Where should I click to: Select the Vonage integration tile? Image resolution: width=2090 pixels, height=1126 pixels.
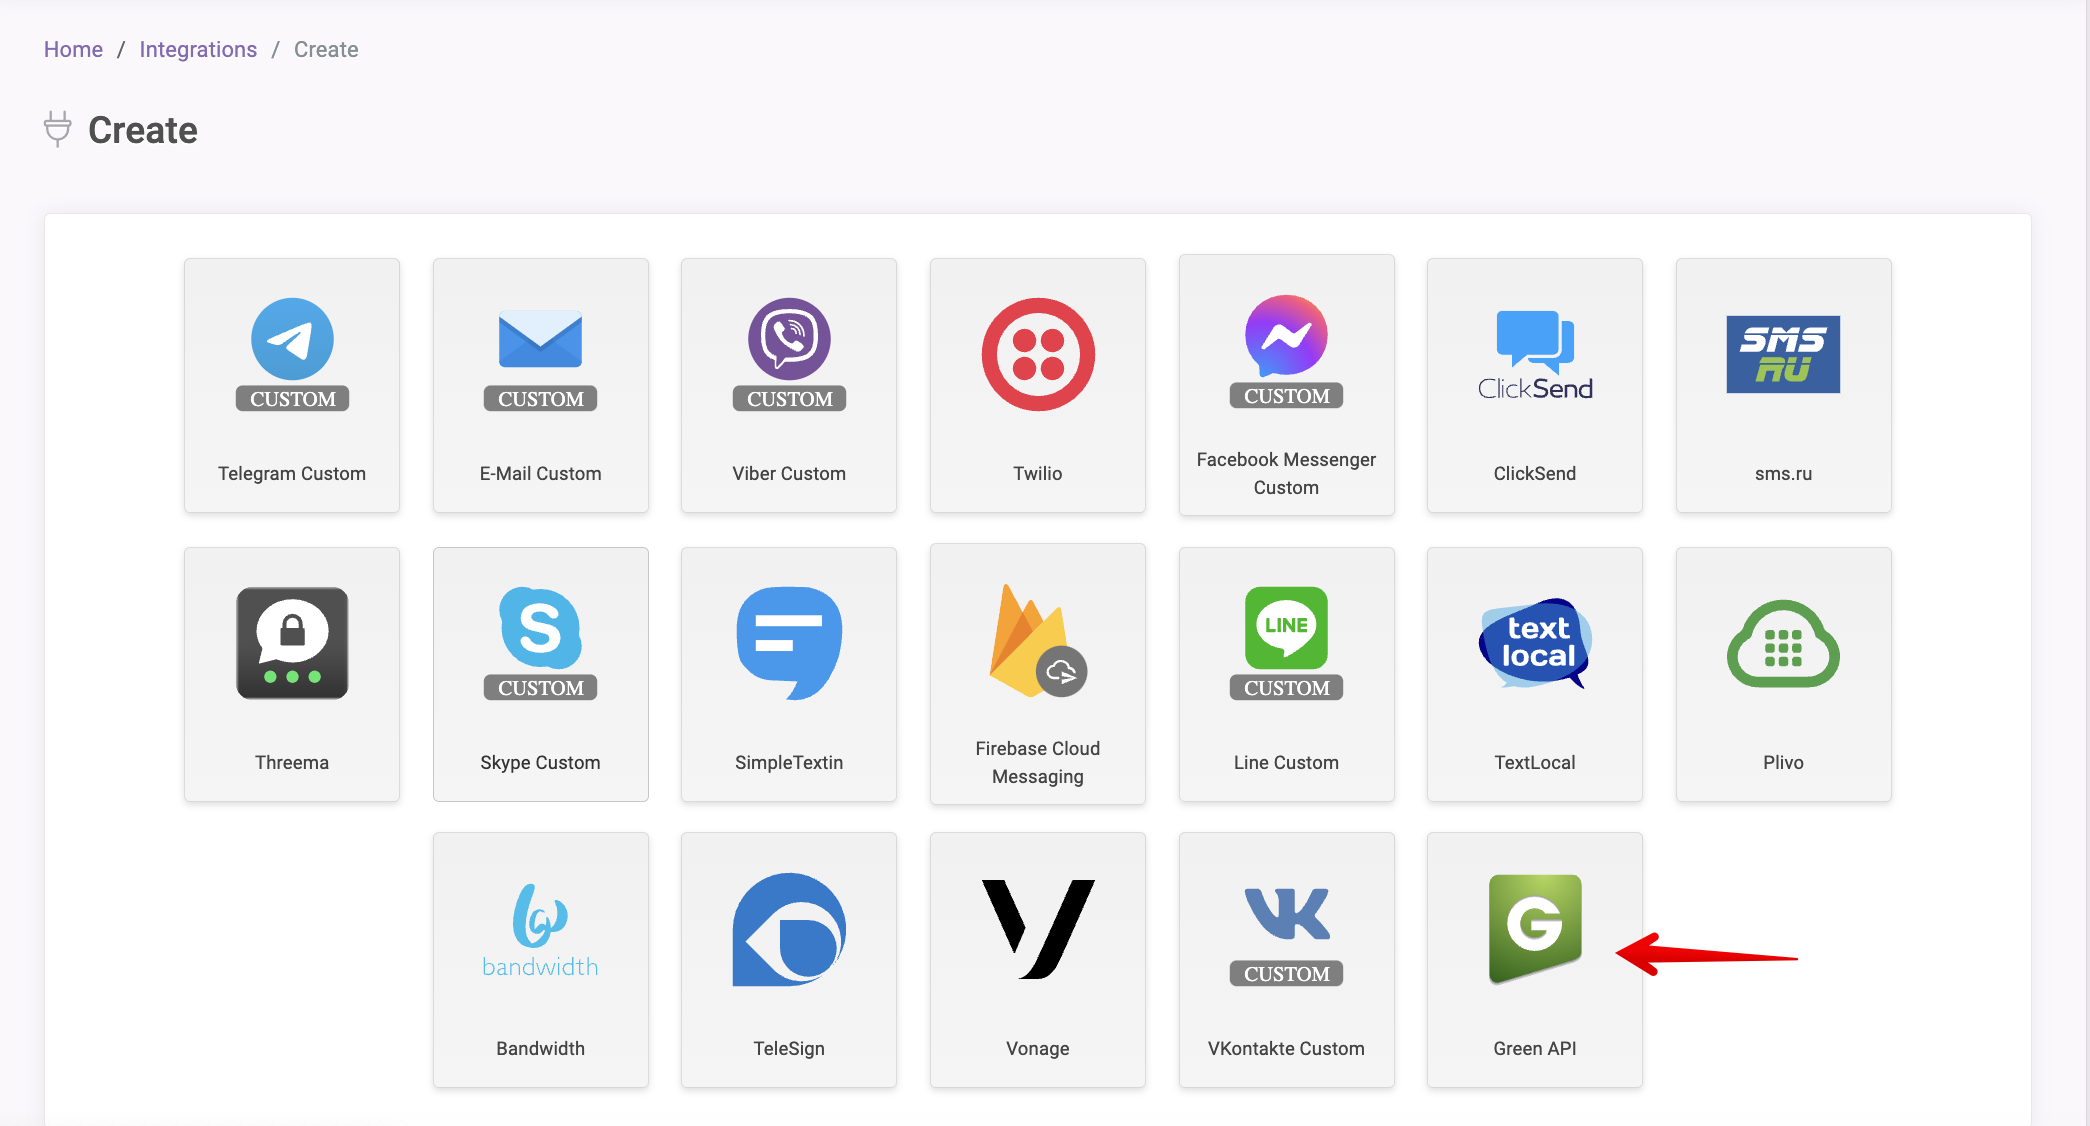pyautogui.click(x=1037, y=961)
